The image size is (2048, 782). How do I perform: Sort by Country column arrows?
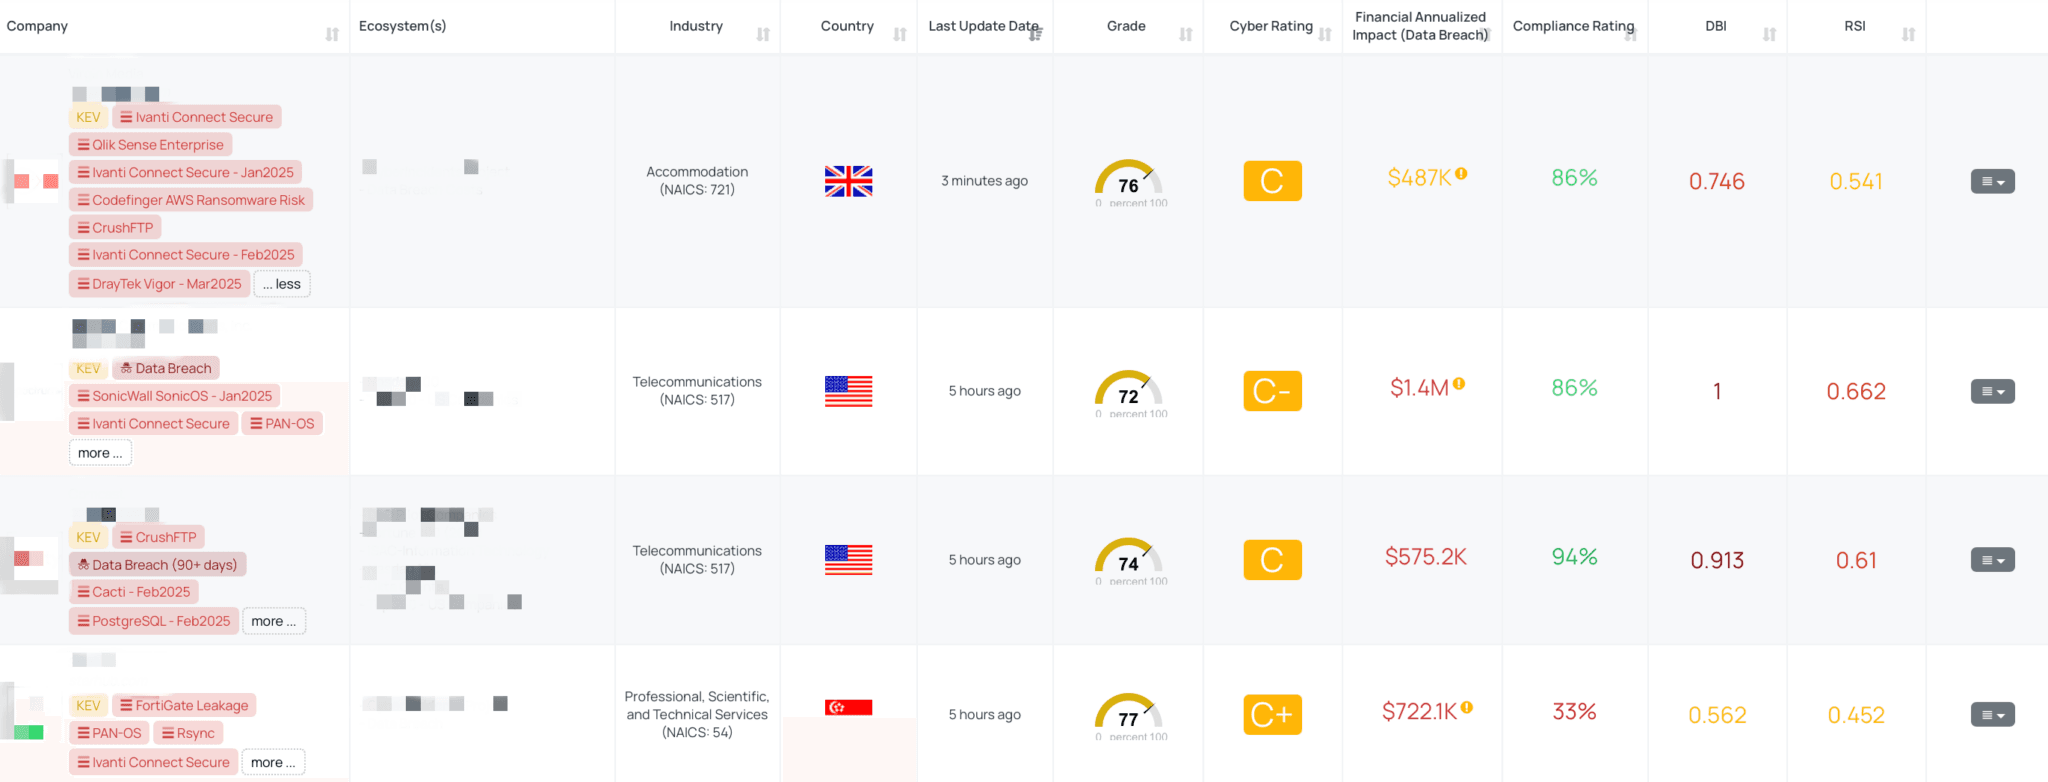899,35
